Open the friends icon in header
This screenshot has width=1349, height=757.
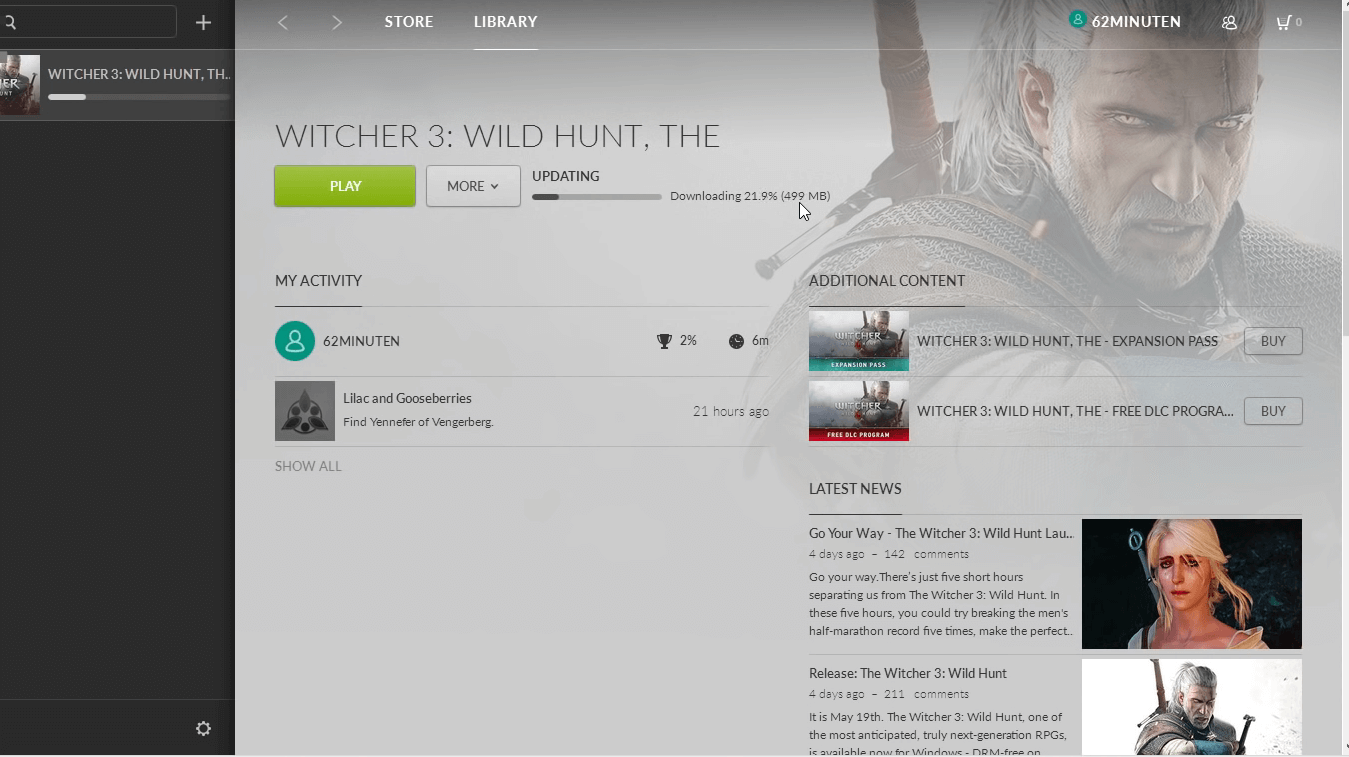point(1229,22)
